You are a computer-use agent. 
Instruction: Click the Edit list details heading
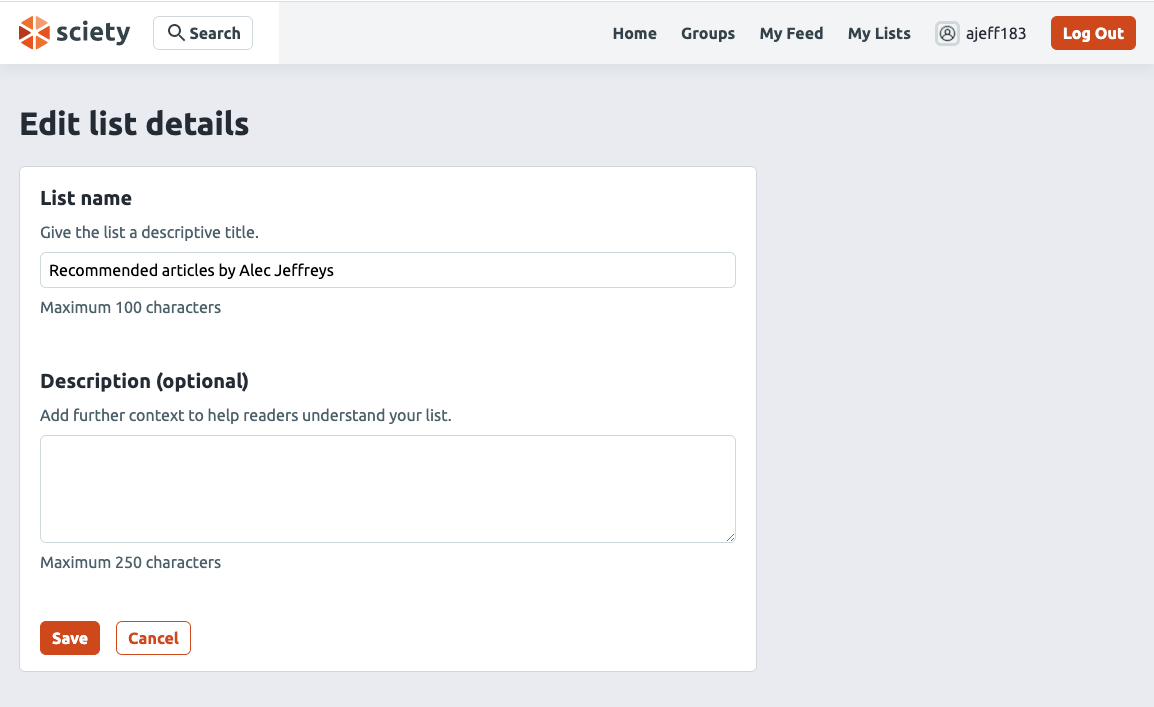tap(134, 123)
